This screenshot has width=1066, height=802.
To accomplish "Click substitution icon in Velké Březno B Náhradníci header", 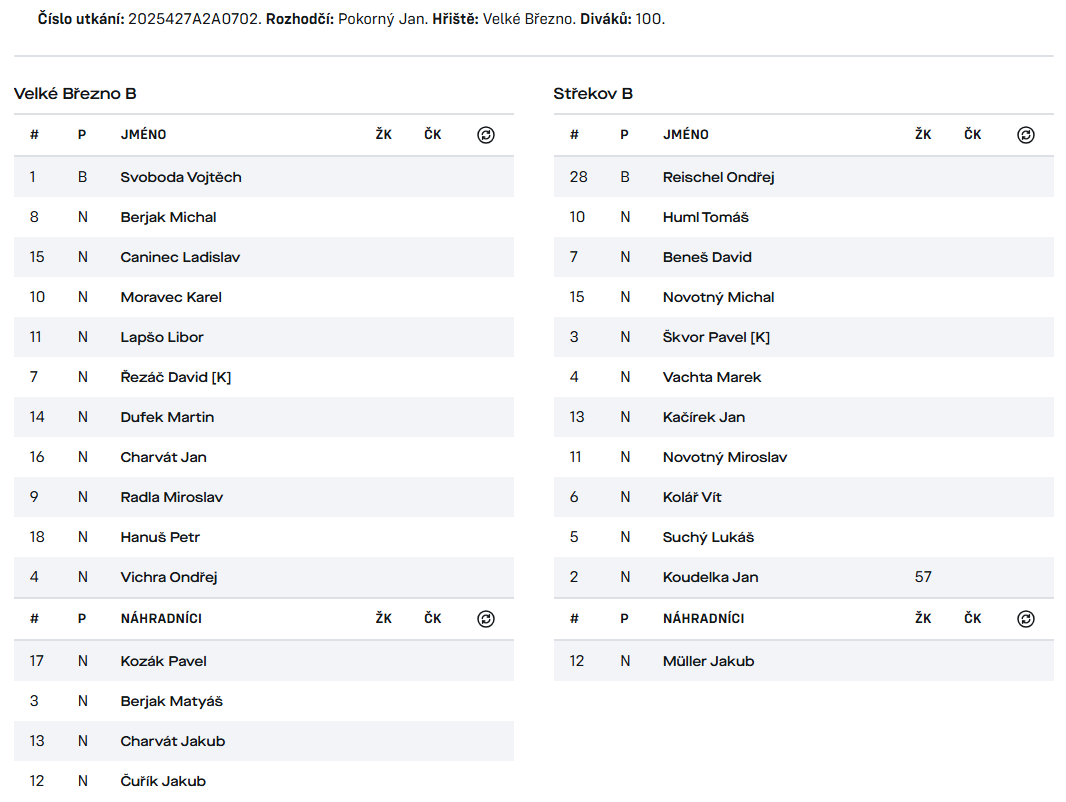I will pos(486,619).
